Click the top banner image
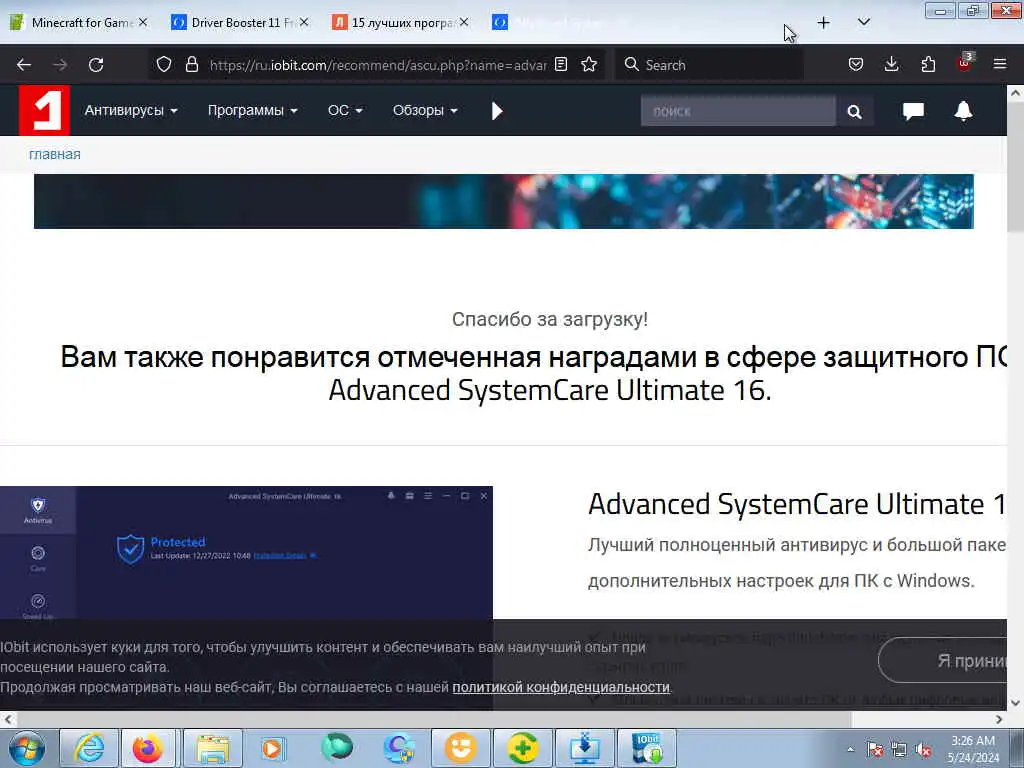The width and height of the screenshot is (1024, 768). click(504, 201)
